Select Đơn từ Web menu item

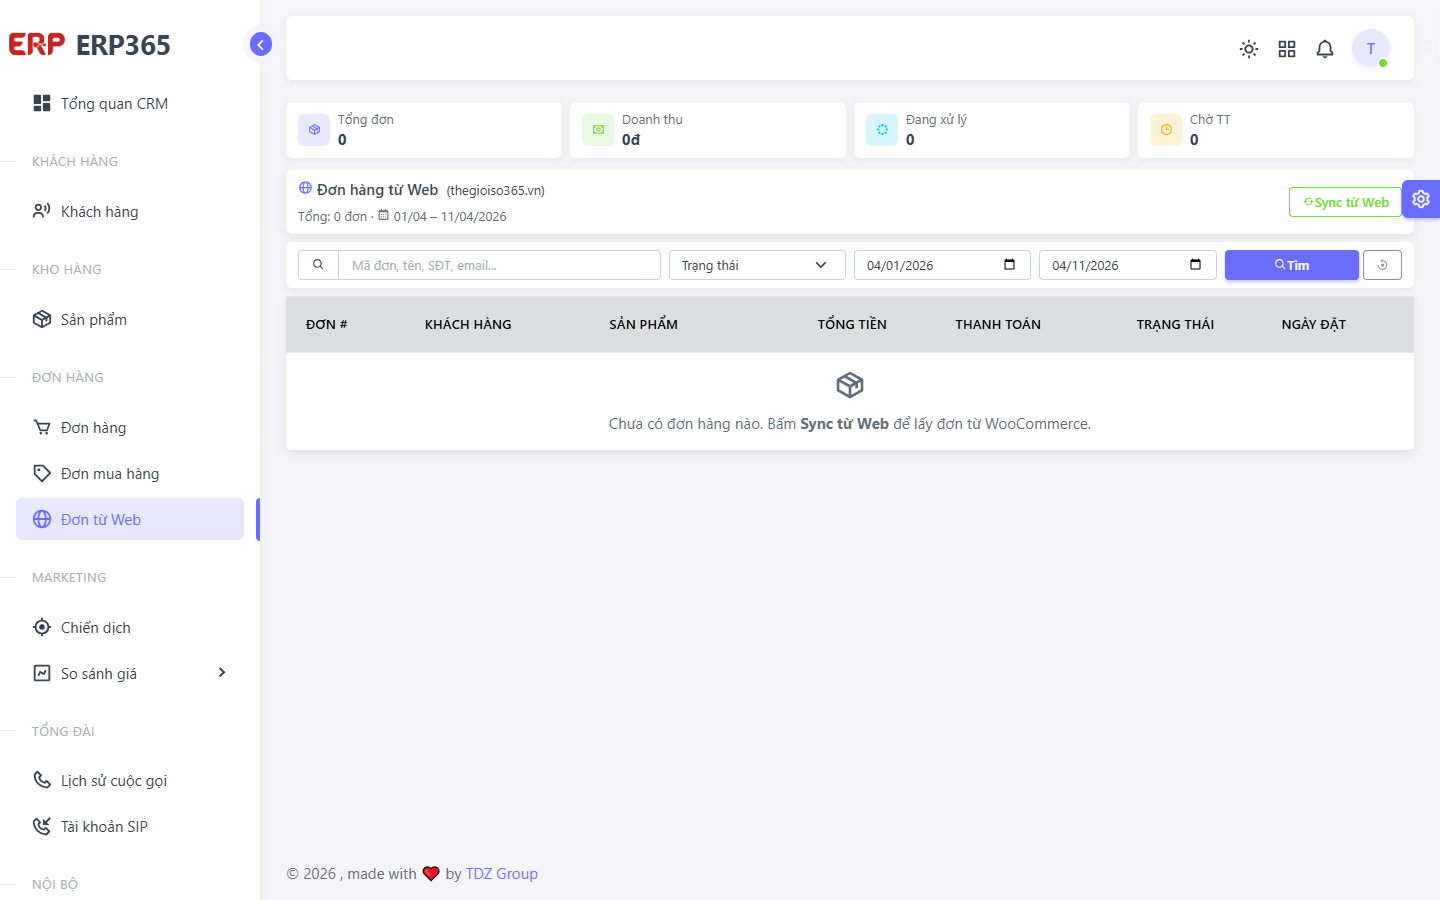click(x=130, y=519)
